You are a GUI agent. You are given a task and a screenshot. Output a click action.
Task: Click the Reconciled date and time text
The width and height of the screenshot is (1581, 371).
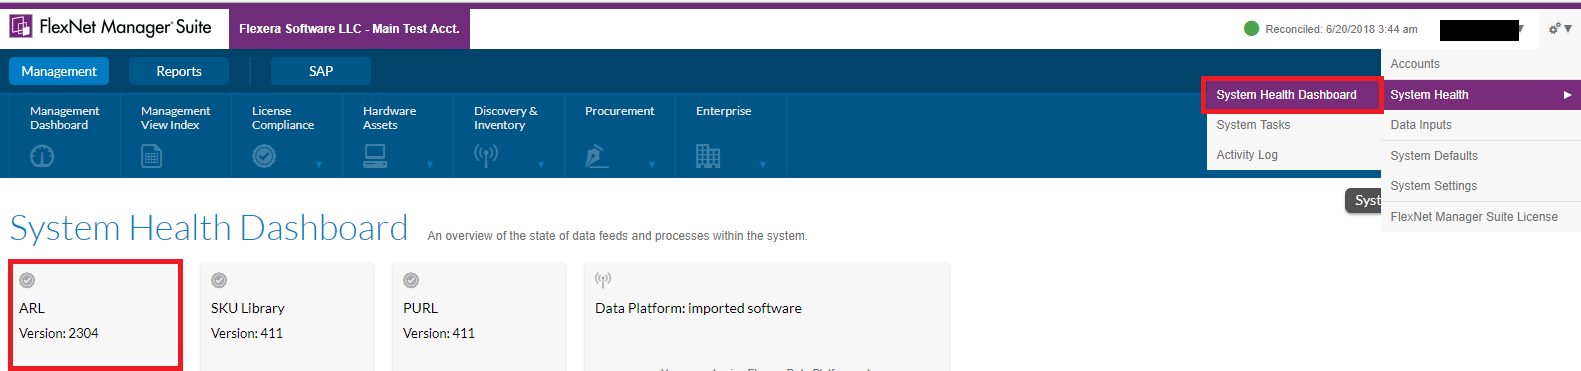(x=1342, y=29)
